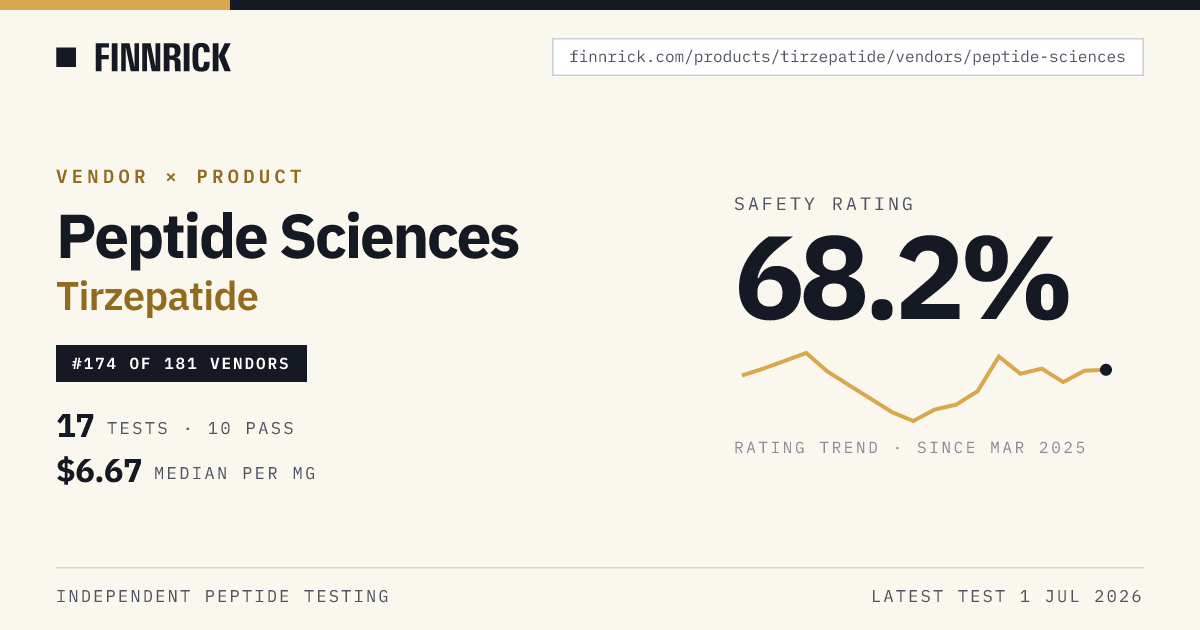The image size is (1200, 630).
Task: Open the Peptide Sciences vendor heading
Action: pyautogui.click(x=288, y=238)
